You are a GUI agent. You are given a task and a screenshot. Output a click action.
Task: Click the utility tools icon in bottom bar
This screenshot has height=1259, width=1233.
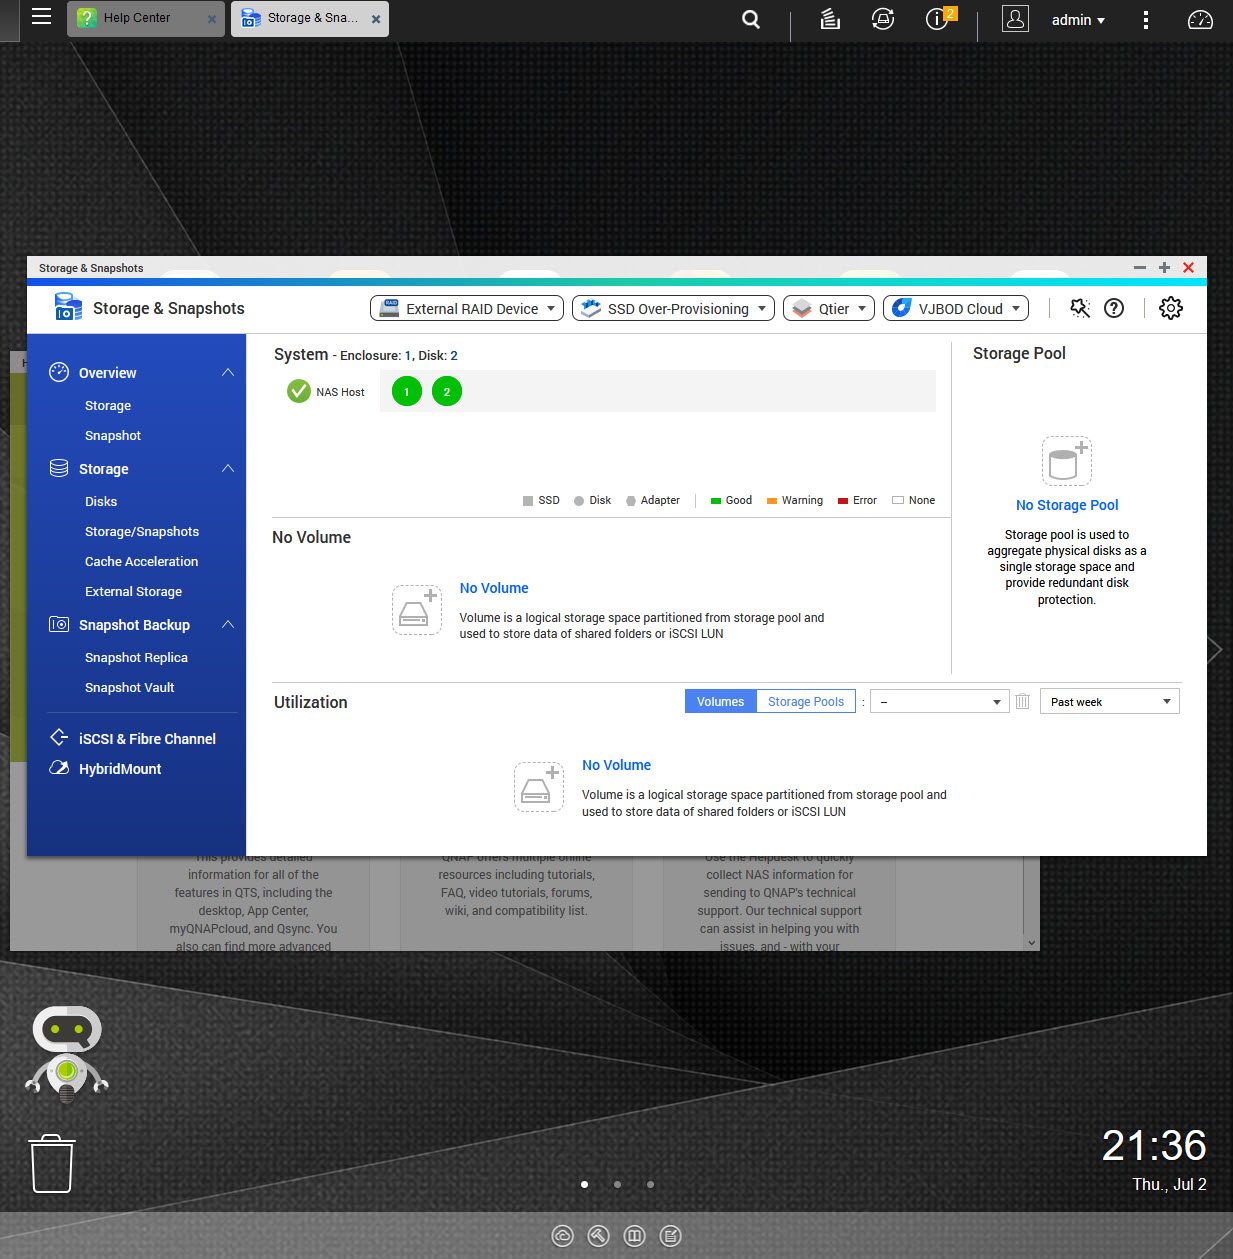tap(598, 1236)
